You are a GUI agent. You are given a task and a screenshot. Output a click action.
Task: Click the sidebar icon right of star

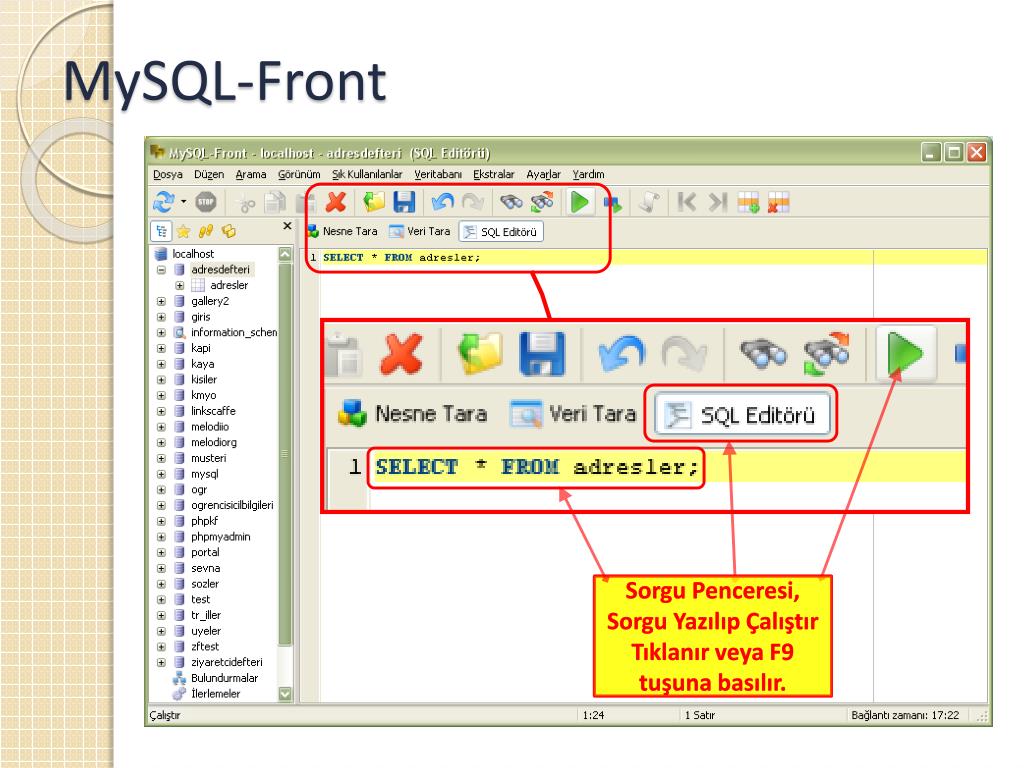(x=206, y=231)
